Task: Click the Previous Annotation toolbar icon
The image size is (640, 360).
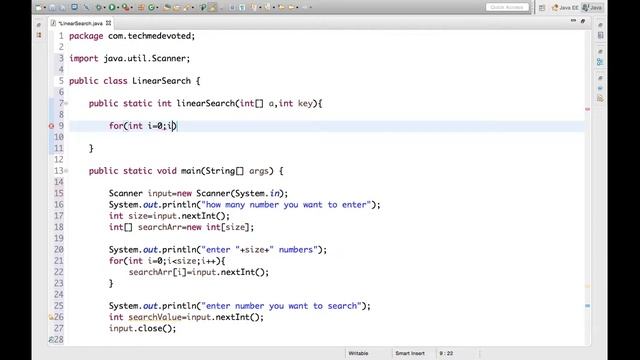Action: [x=267, y=7]
